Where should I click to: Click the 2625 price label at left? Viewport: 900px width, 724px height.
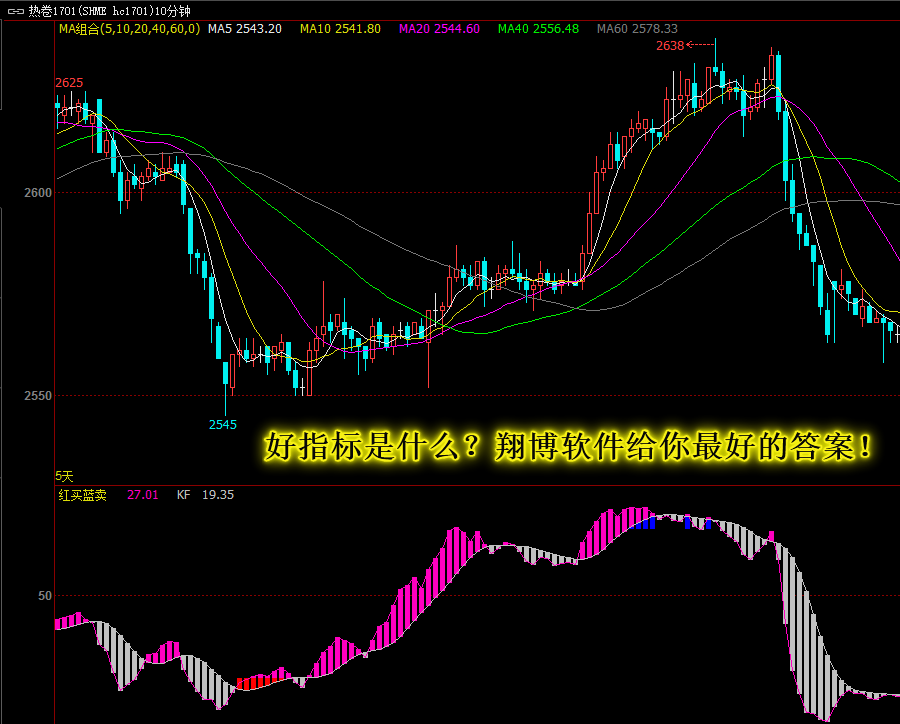(69, 83)
